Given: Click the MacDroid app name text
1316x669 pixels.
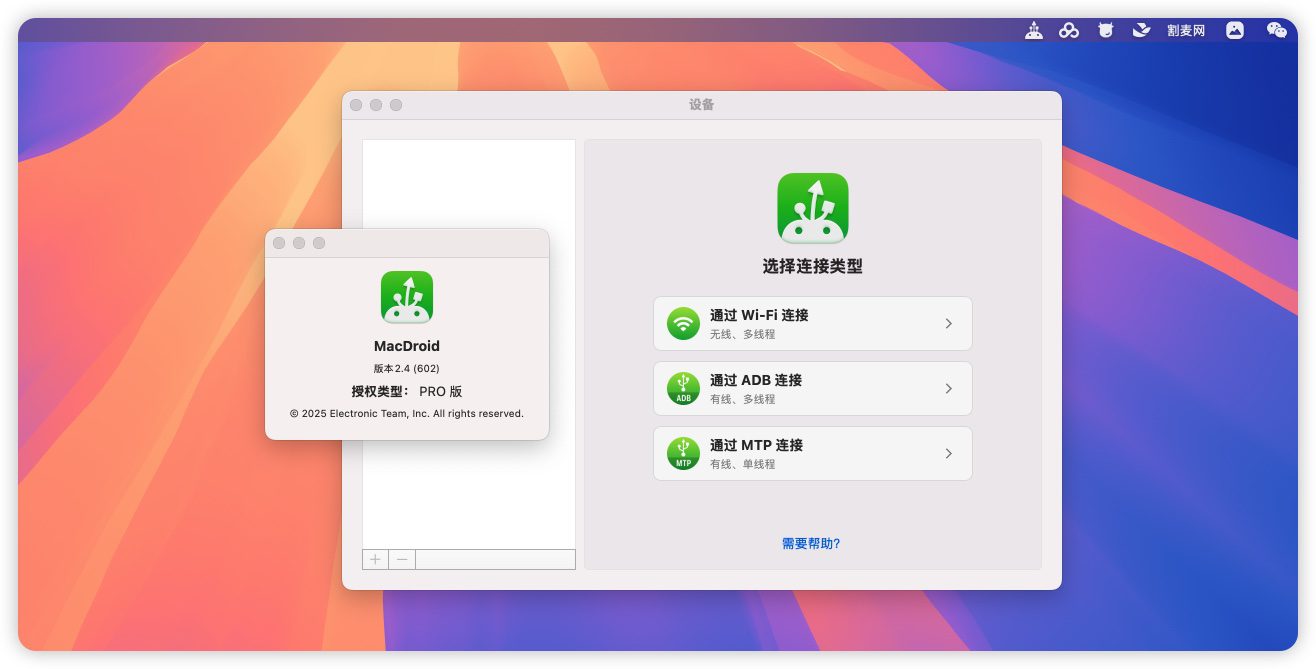Looking at the screenshot, I should pos(407,346).
